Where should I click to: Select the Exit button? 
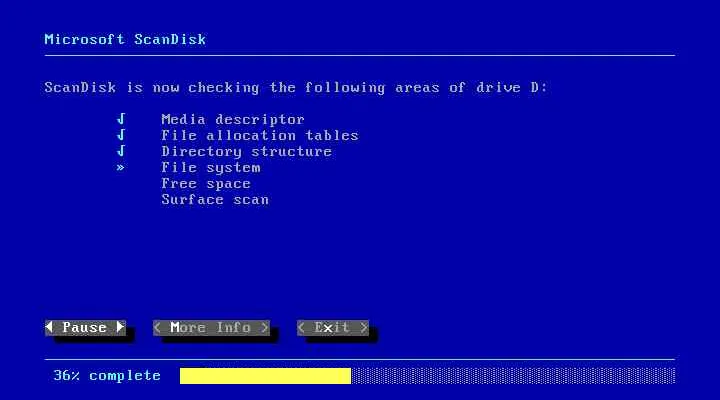[332, 327]
